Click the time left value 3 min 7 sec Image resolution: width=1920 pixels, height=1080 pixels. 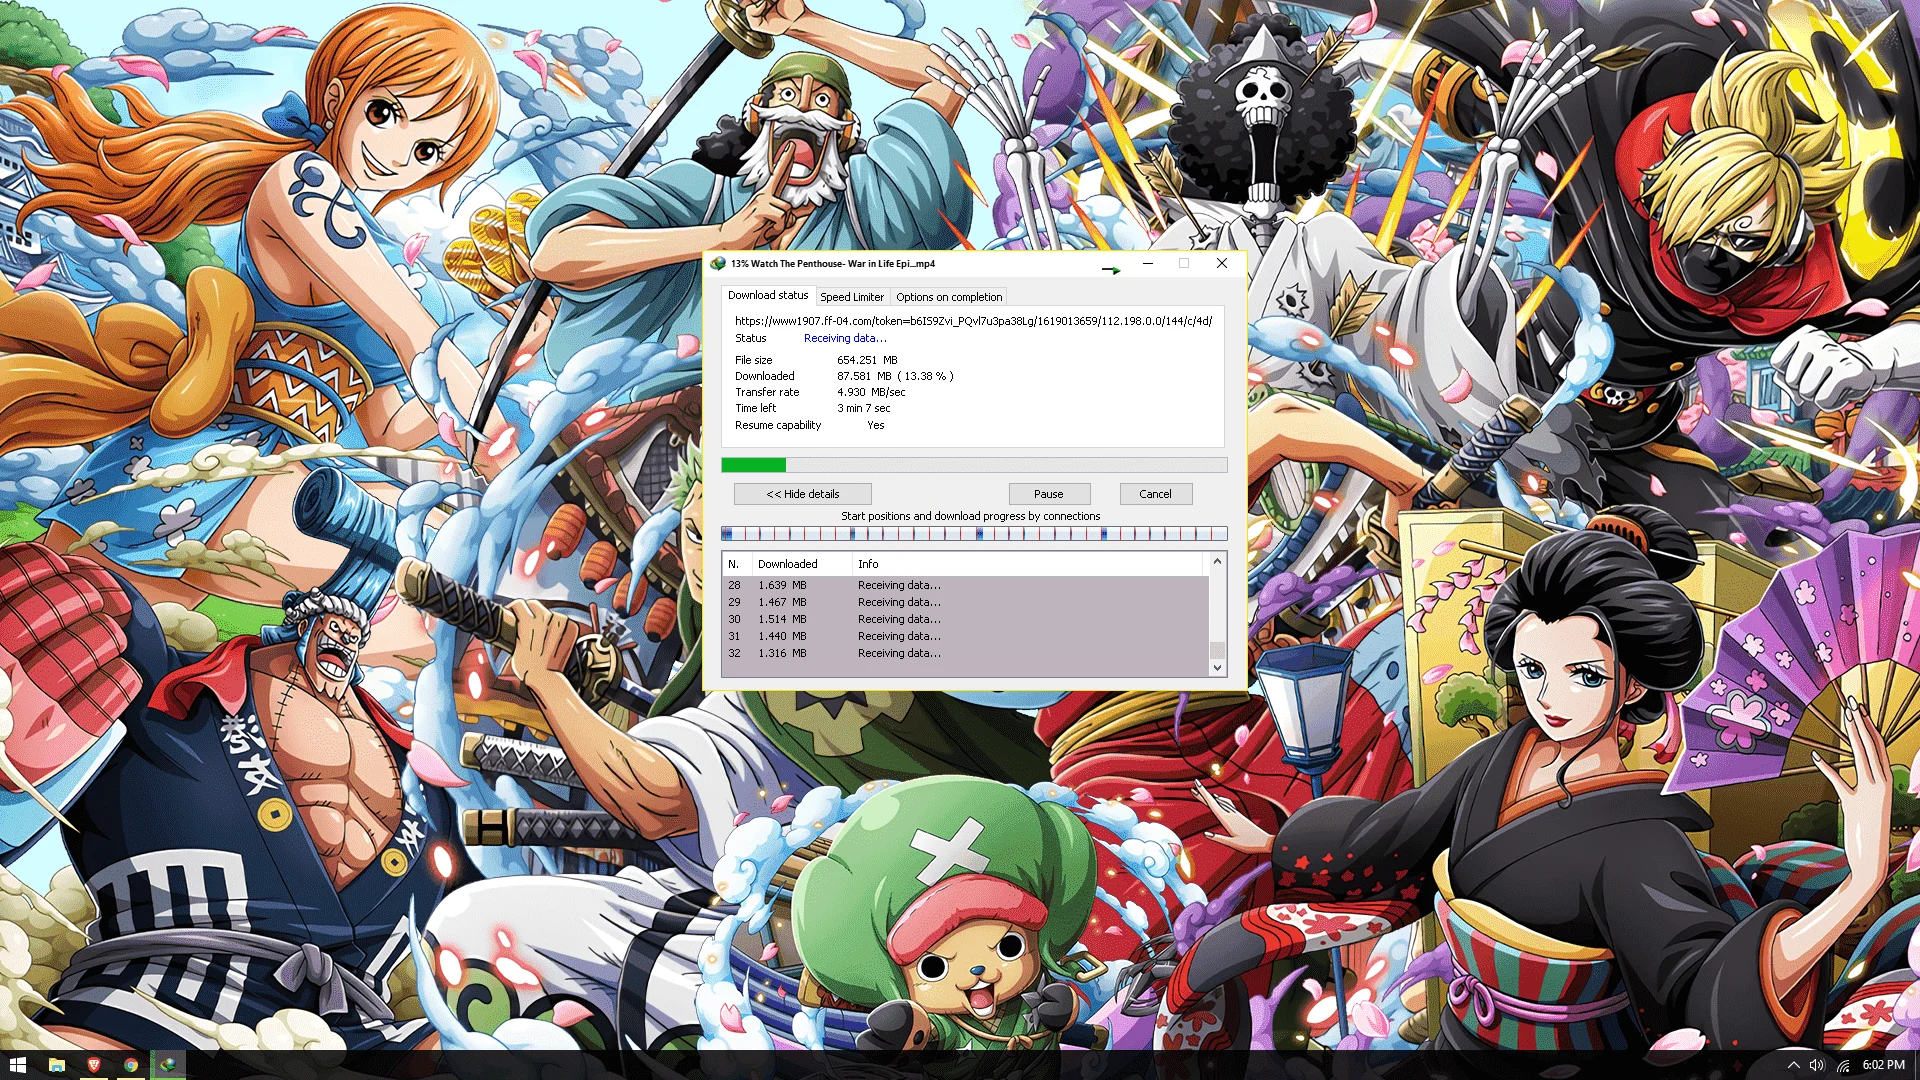click(863, 408)
